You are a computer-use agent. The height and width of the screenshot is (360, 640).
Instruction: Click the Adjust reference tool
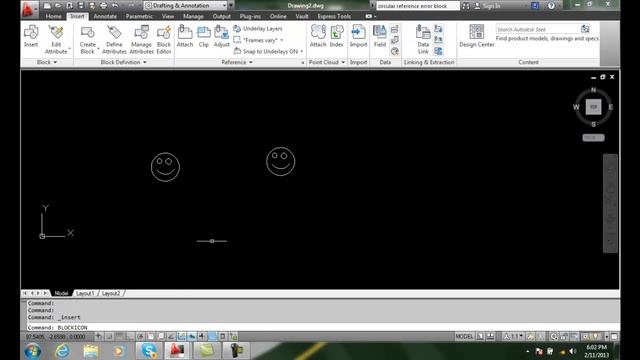222,36
